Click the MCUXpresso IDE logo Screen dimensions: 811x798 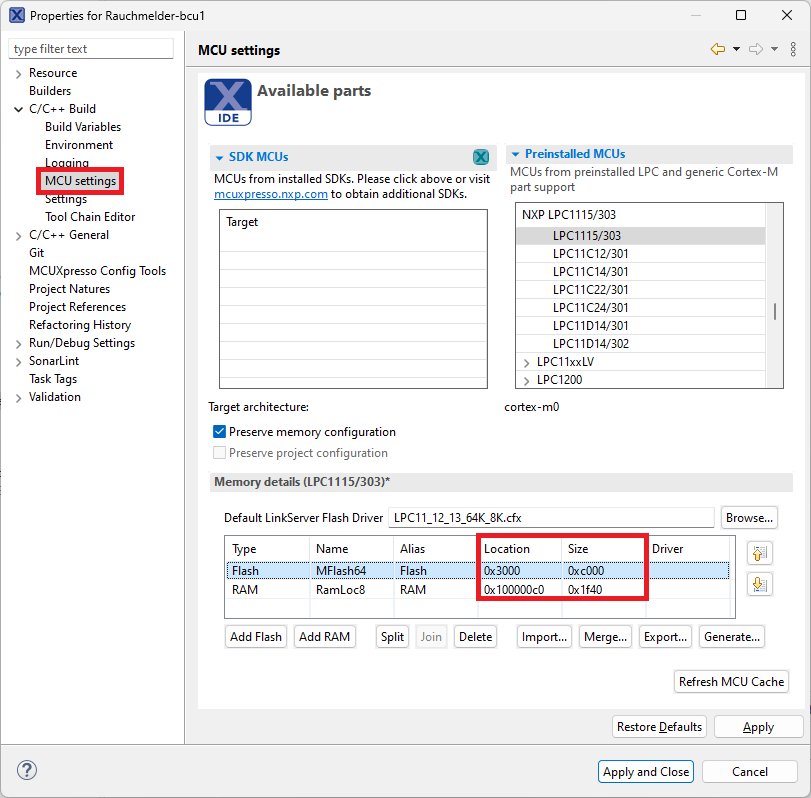coord(227,102)
